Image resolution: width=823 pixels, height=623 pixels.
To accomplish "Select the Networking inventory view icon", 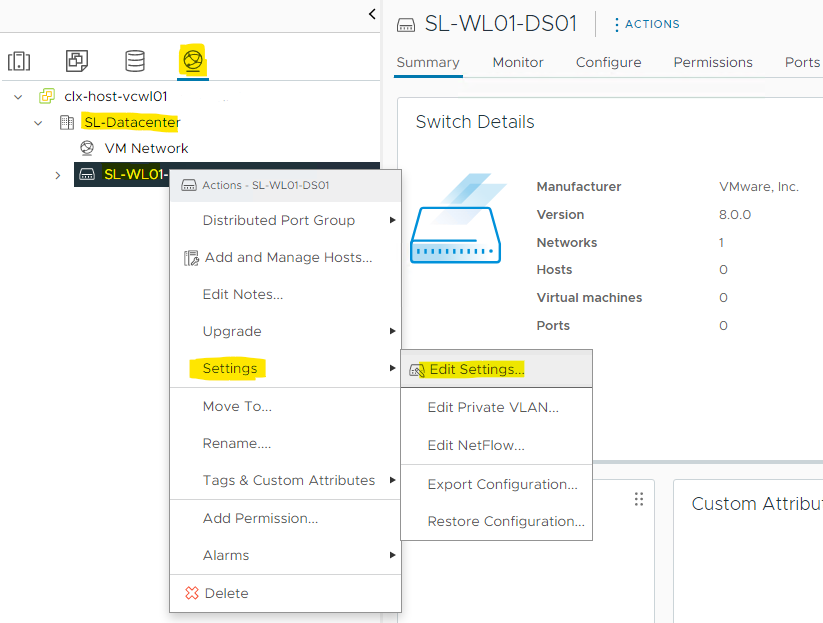I will pos(192,61).
